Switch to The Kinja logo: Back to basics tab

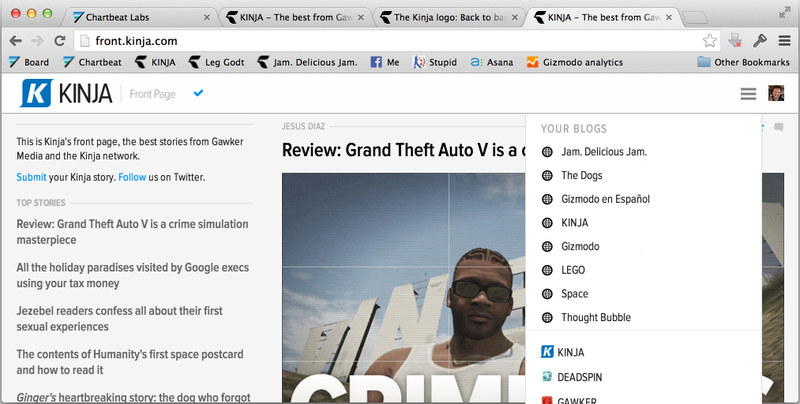449,17
